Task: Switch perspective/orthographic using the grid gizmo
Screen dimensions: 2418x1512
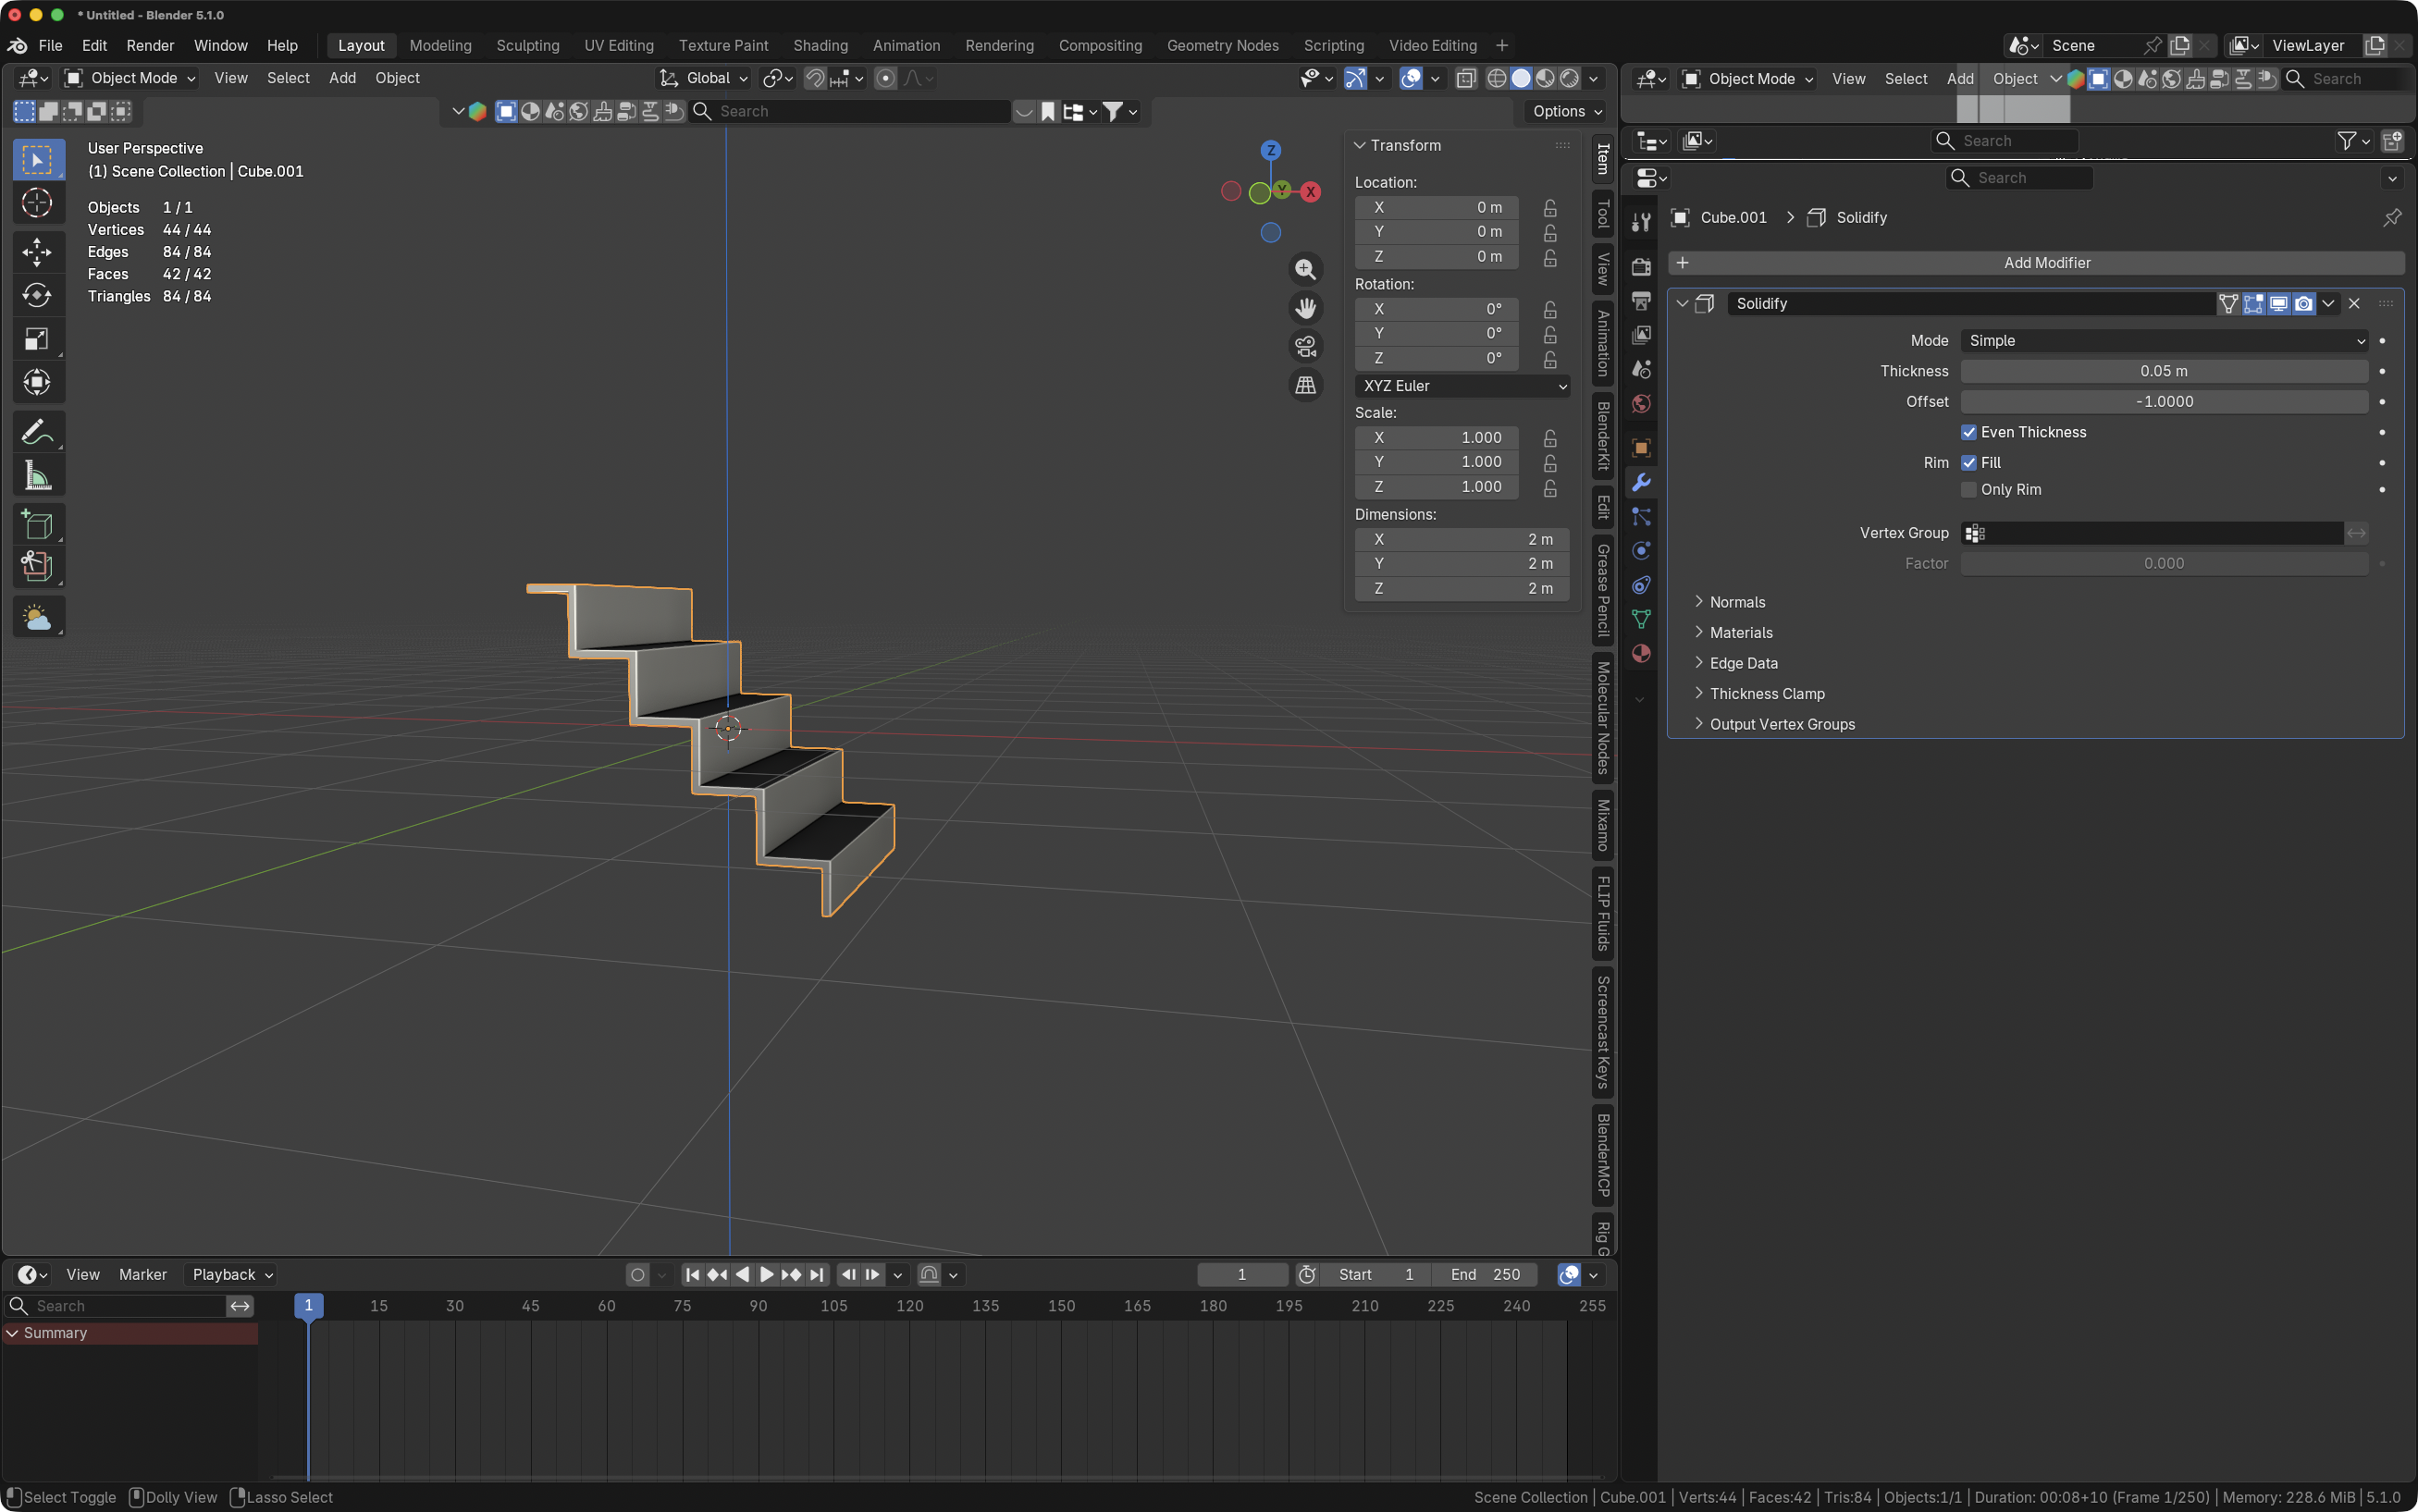Action: point(1305,385)
